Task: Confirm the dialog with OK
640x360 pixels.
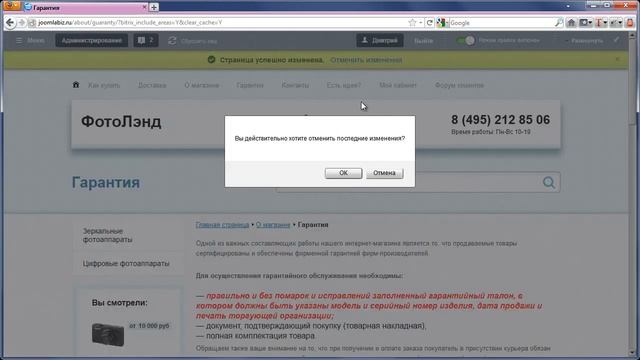Action: click(x=343, y=173)
